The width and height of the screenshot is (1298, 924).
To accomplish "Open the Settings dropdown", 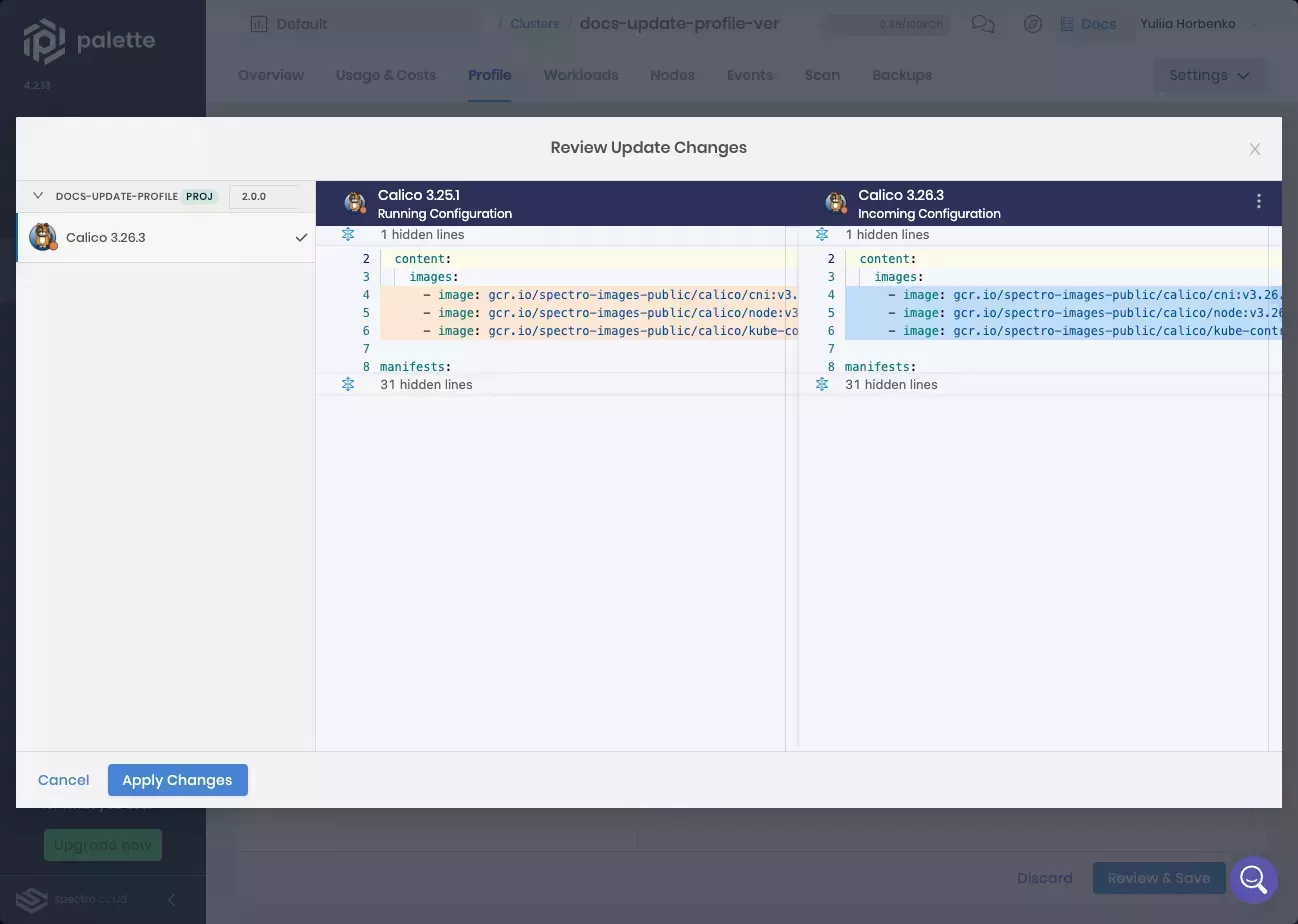I will [1209, 75].
